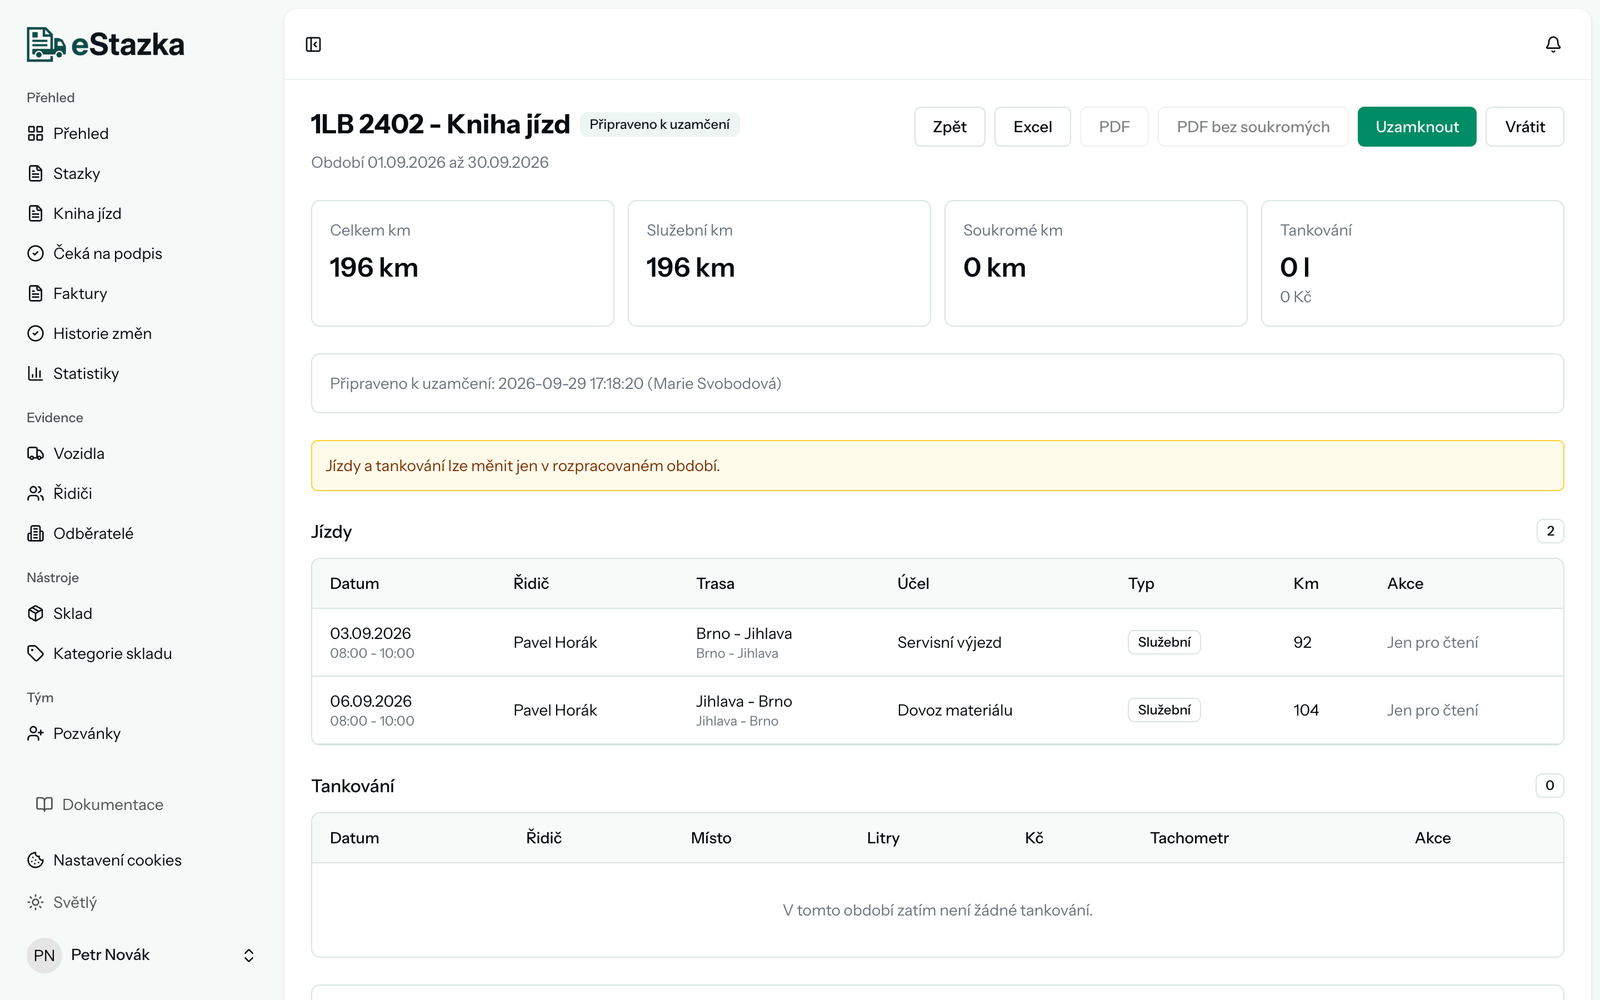This screenshot has width=1600, height=1000.
Task: Open notifications bell icon
Action: point(1553,44)
